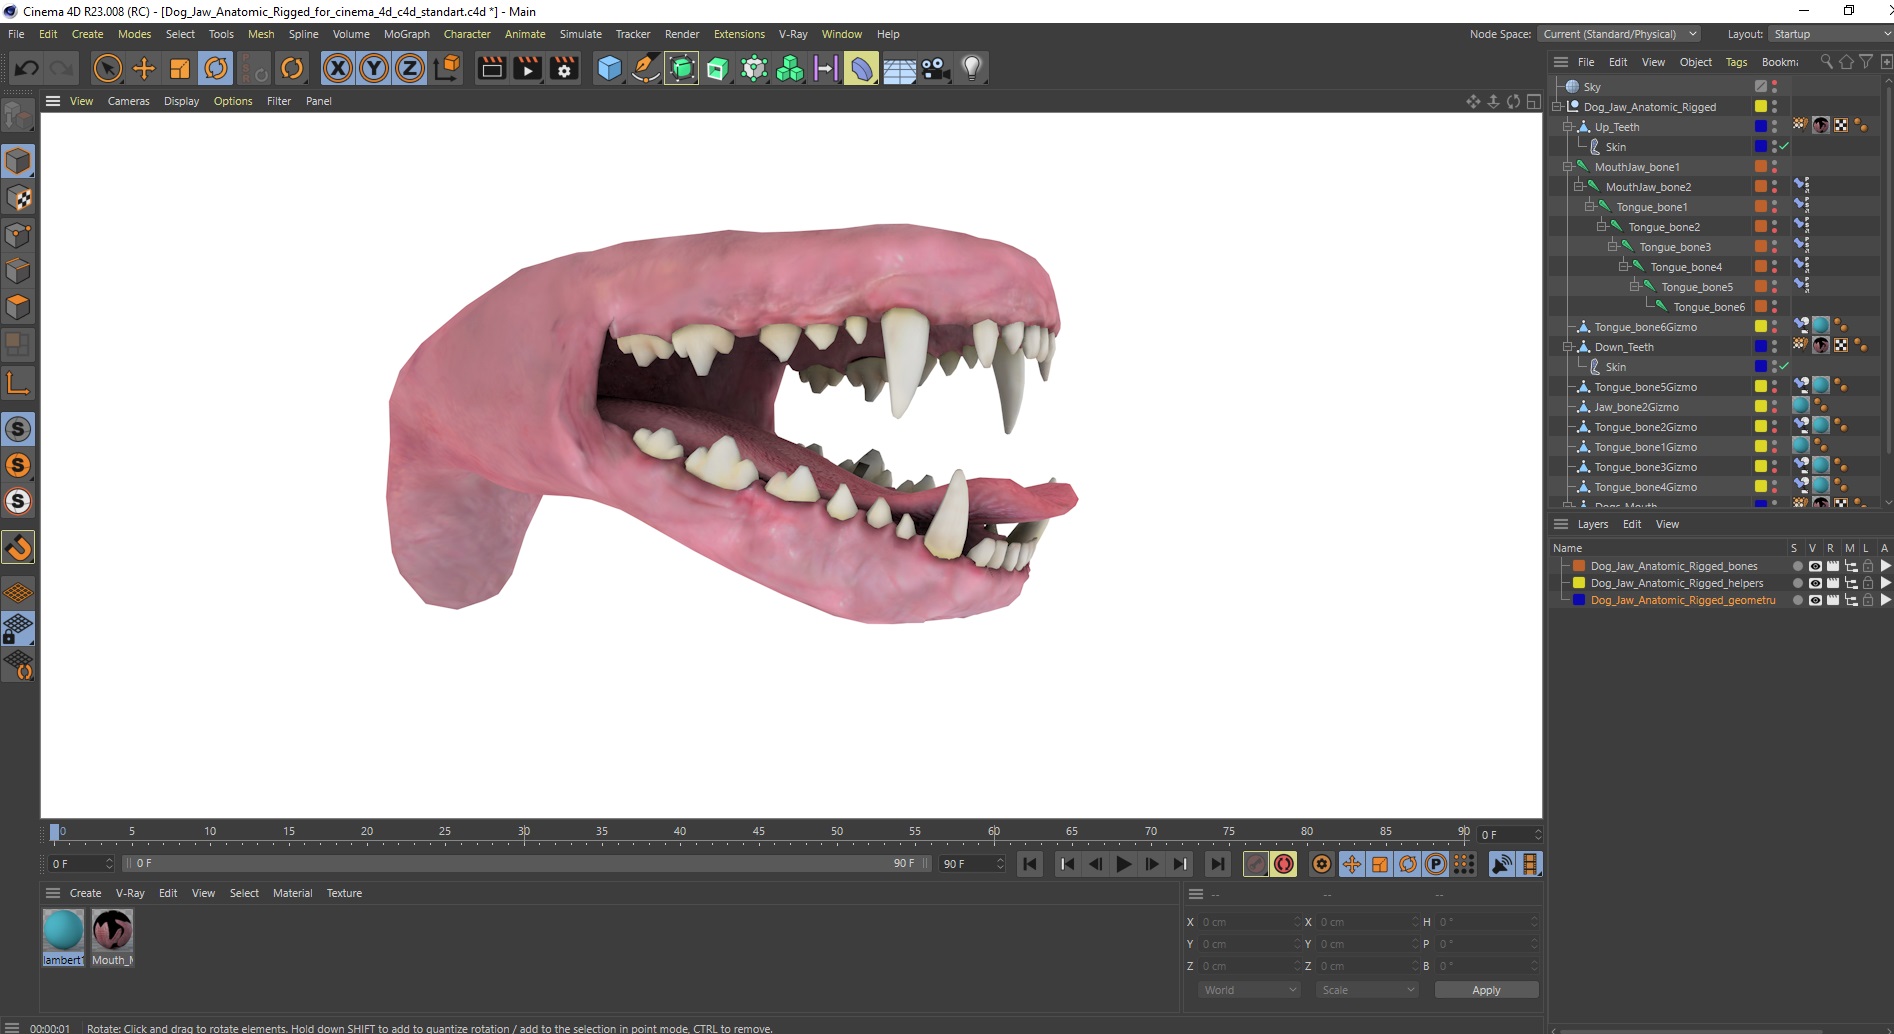Collapse Tongue_bone1 tree node

click(x=1590, y=207)
